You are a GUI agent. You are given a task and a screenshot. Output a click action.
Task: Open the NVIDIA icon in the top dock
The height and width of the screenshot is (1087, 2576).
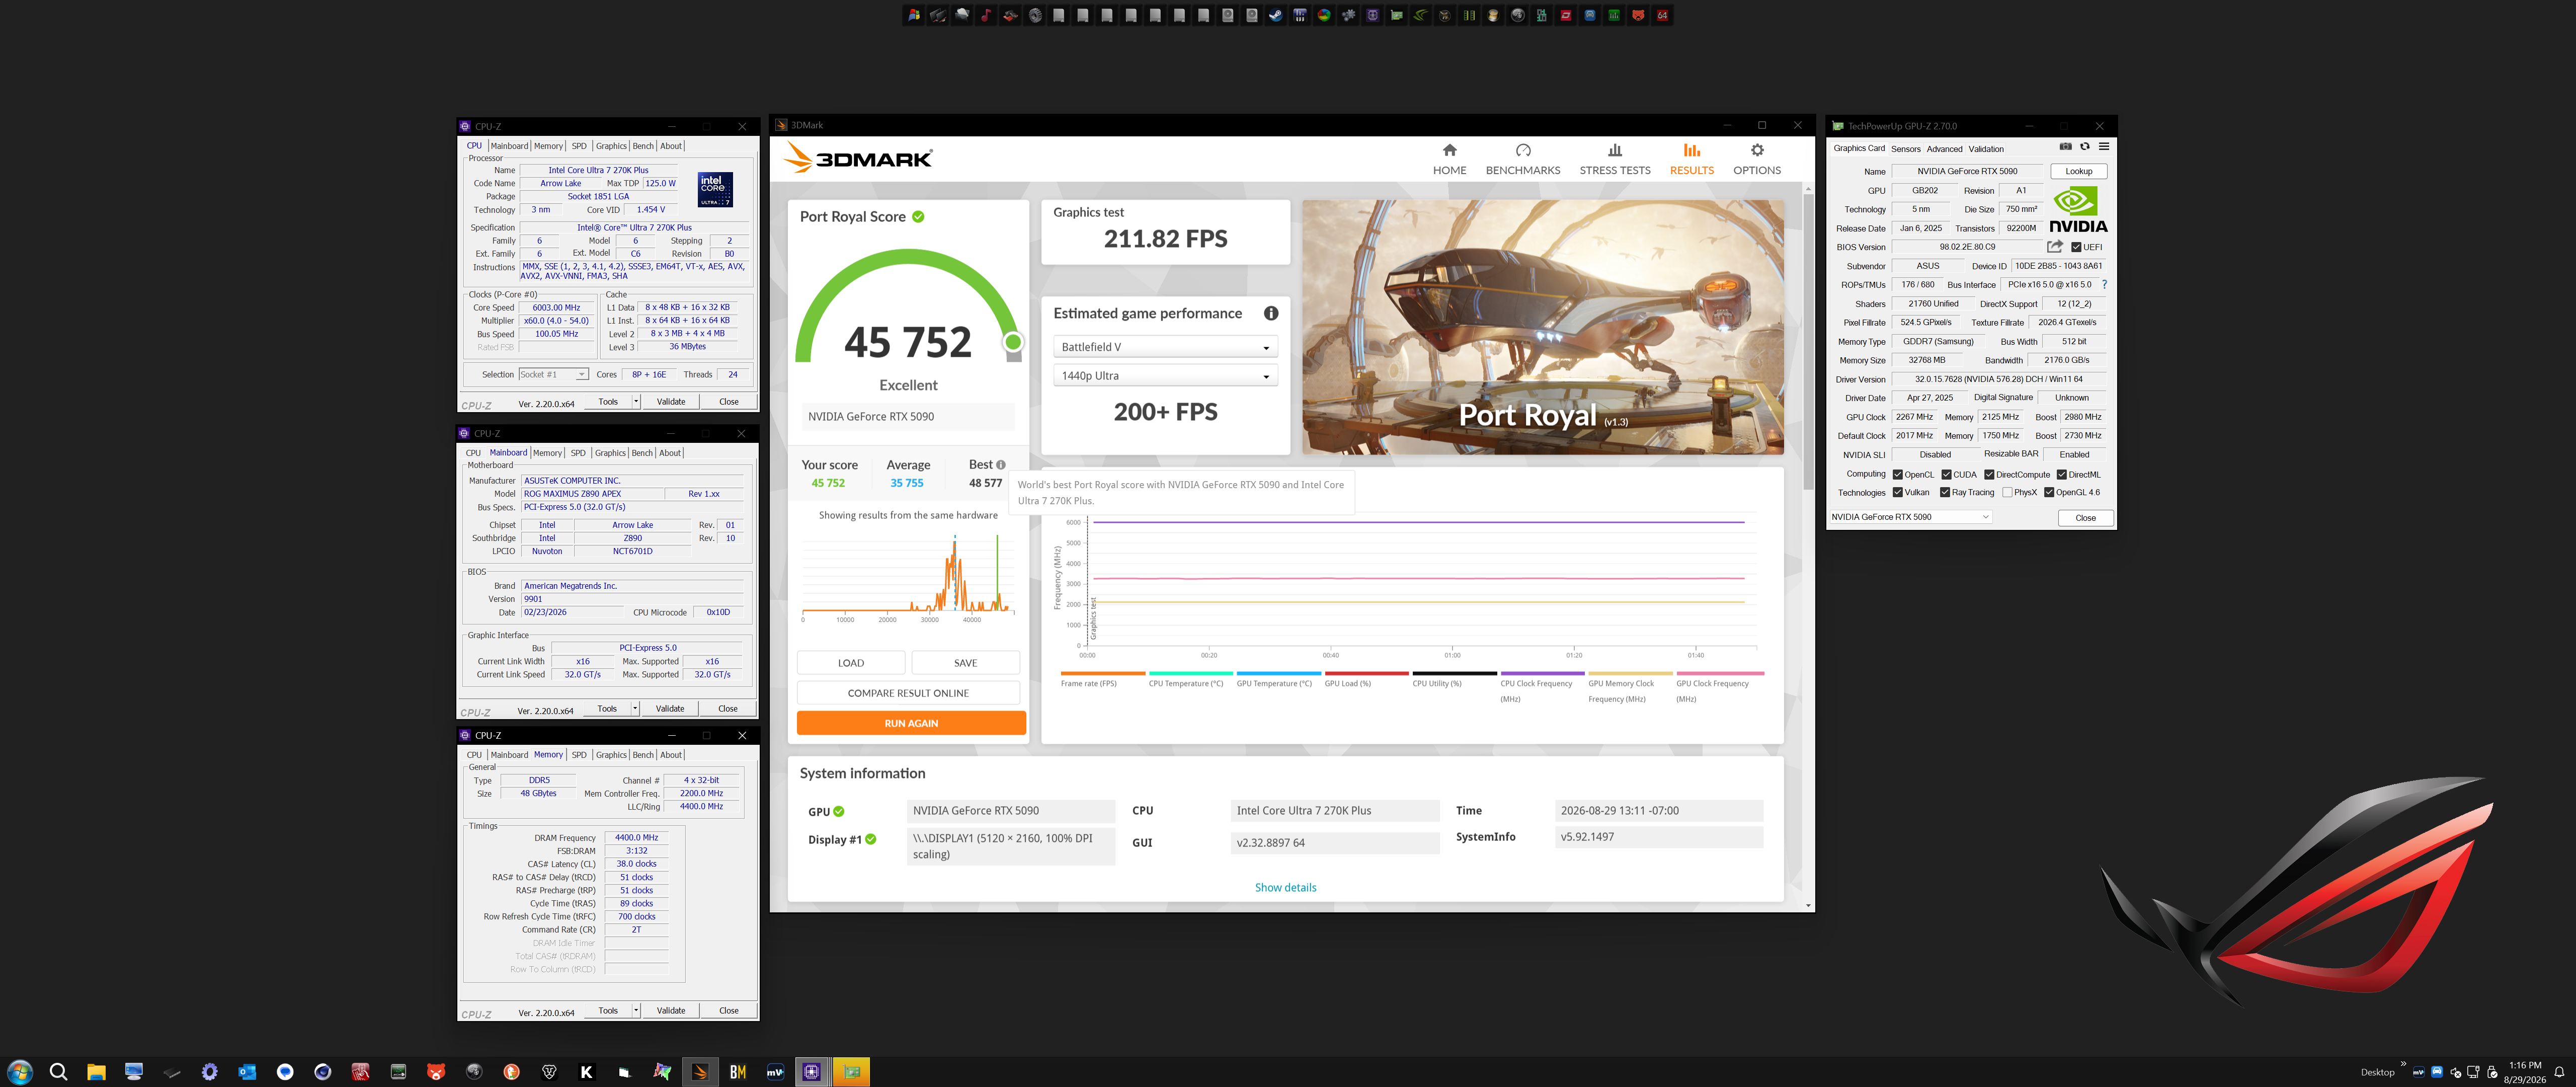click(x=1420, y=15)
